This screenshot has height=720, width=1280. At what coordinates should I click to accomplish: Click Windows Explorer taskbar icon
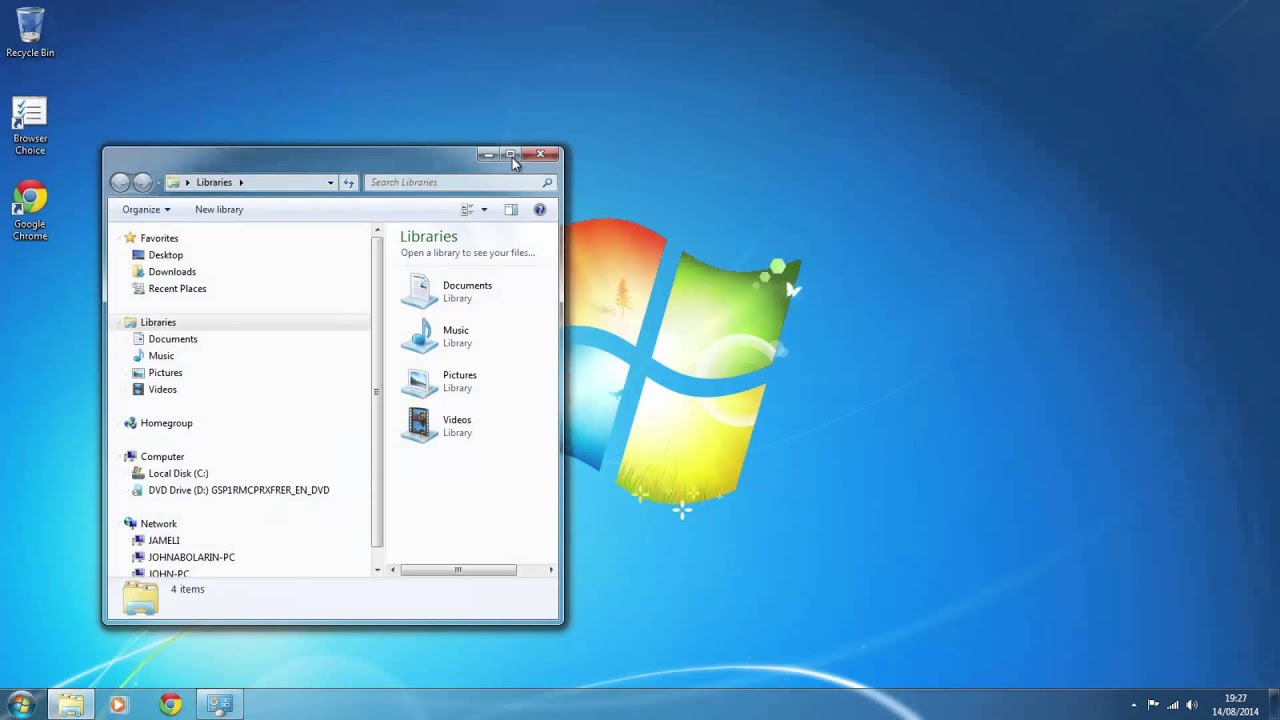click(x=70, y=704)
